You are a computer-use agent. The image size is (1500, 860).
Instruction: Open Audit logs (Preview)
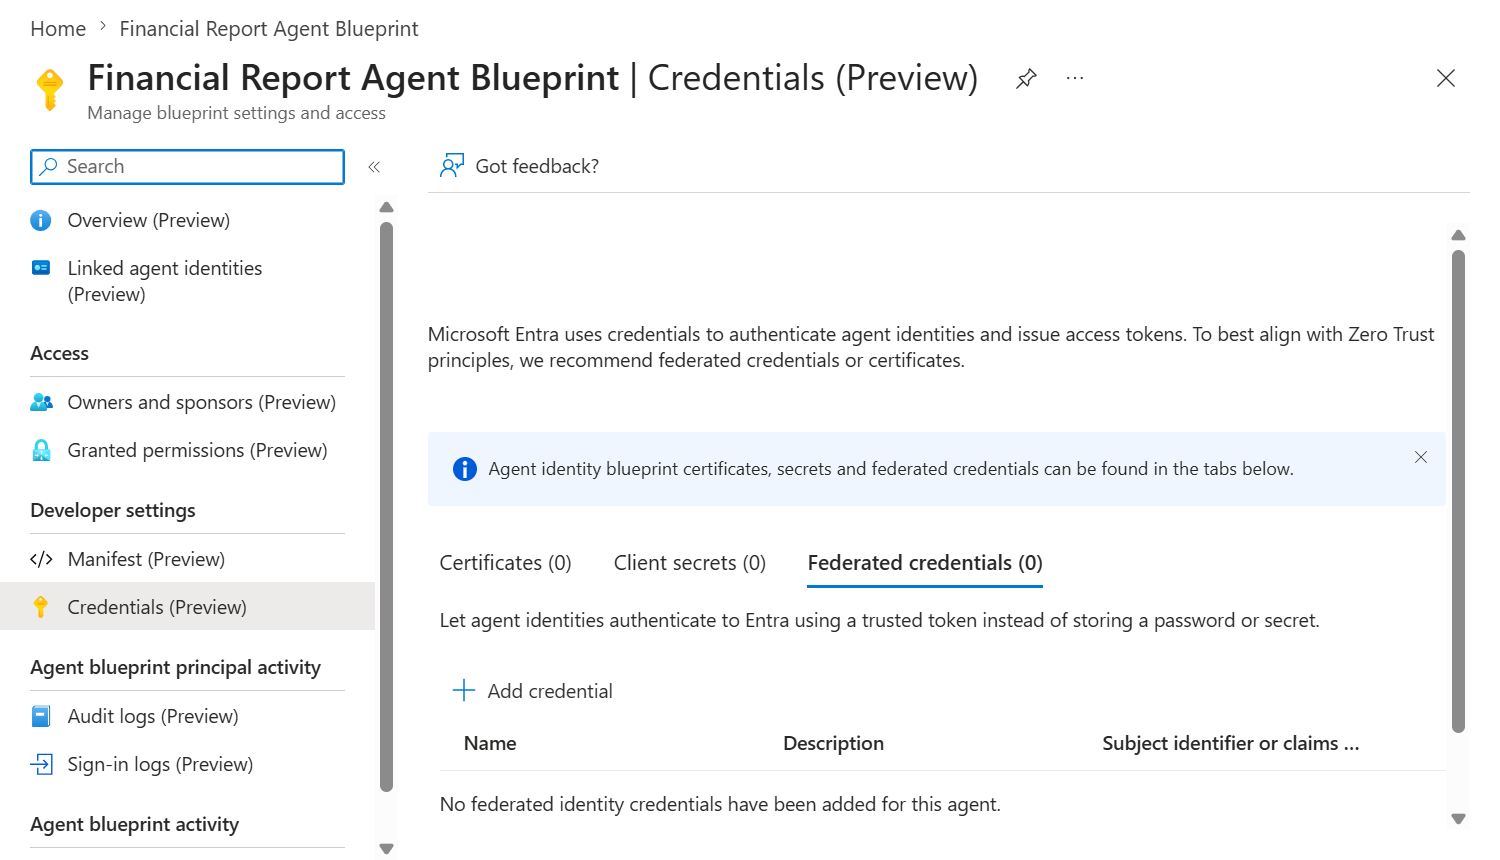[x=153, y=716]
